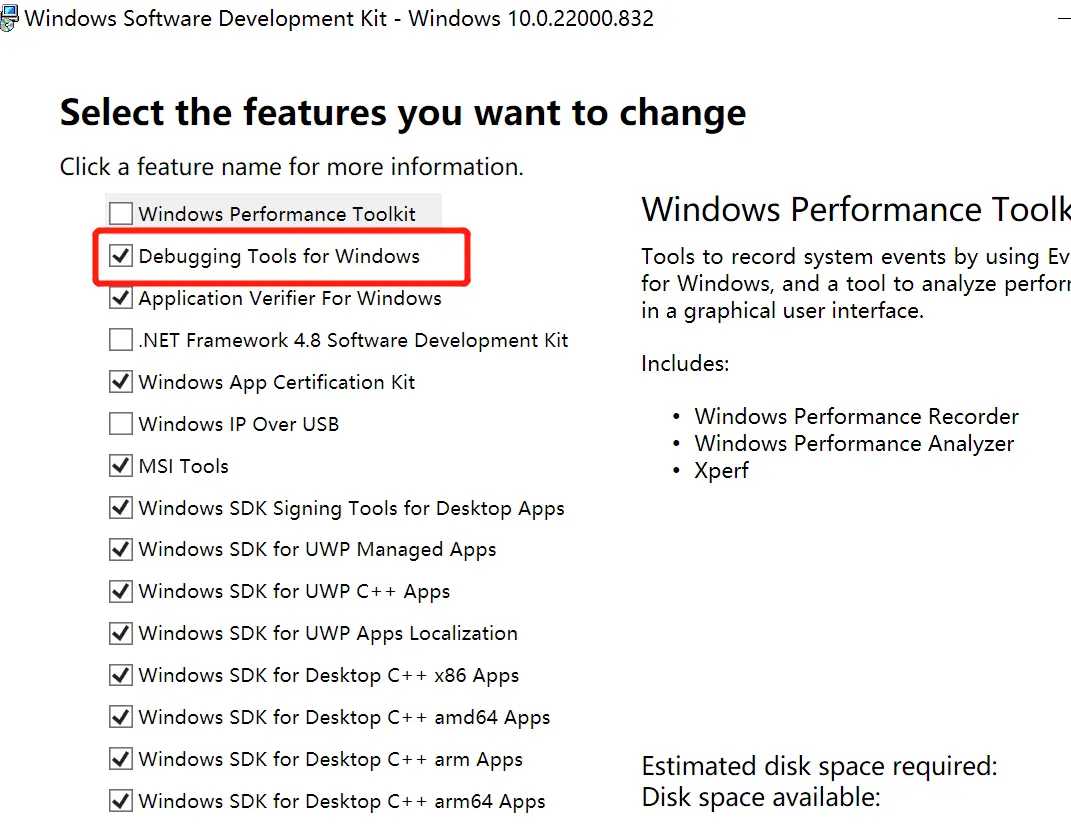Uncheck Desktop C++ x86 Apps checkbox
1071x836 pixels.
(x=121, y=675)
